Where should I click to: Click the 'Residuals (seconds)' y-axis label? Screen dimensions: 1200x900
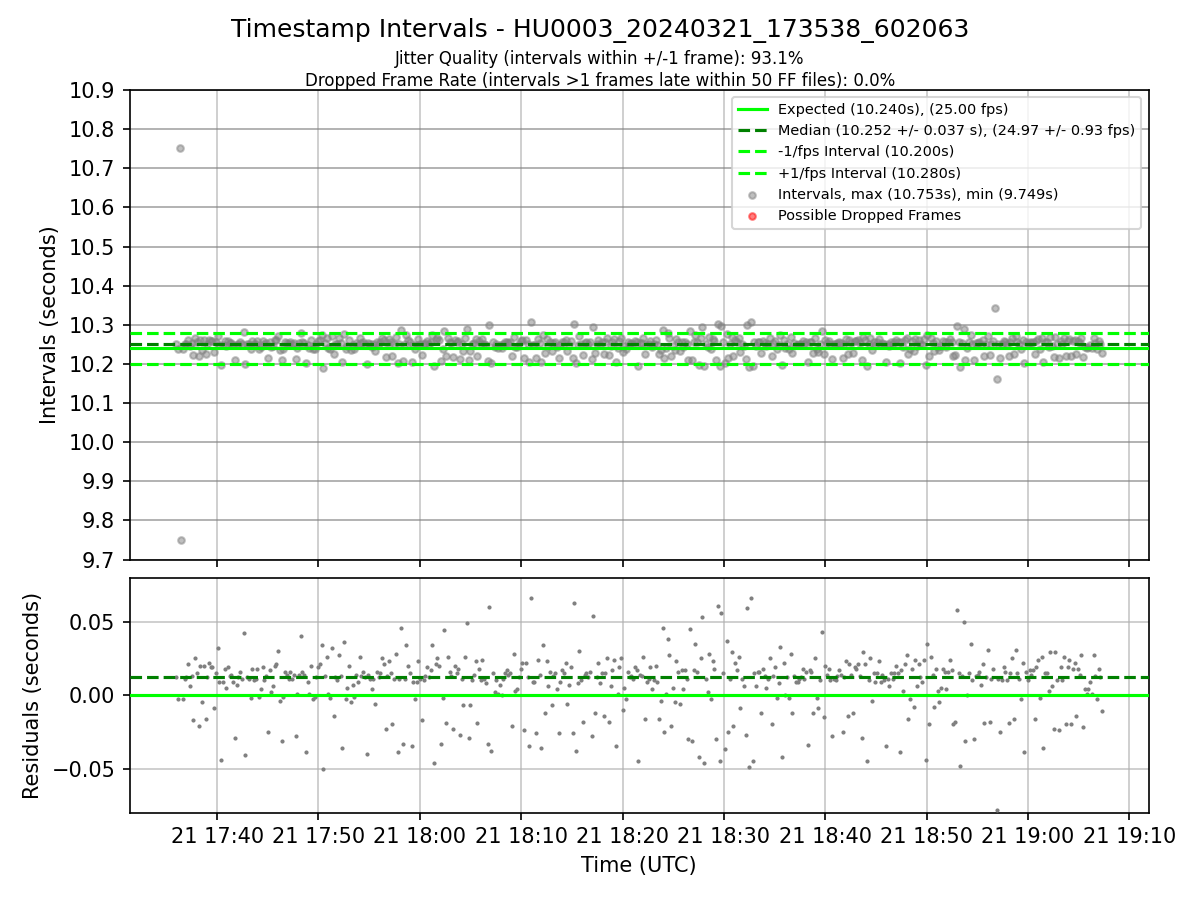tap(31, 696)
